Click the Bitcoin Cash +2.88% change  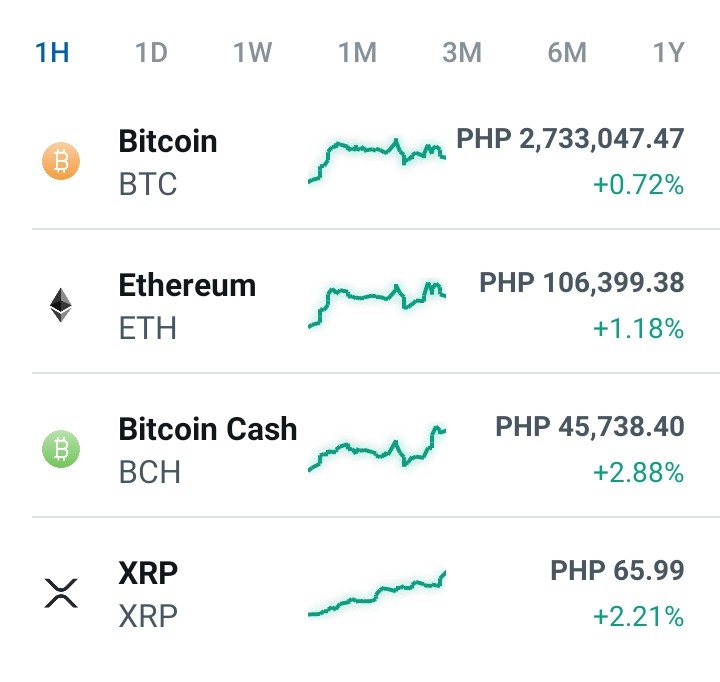pos(638,473)
